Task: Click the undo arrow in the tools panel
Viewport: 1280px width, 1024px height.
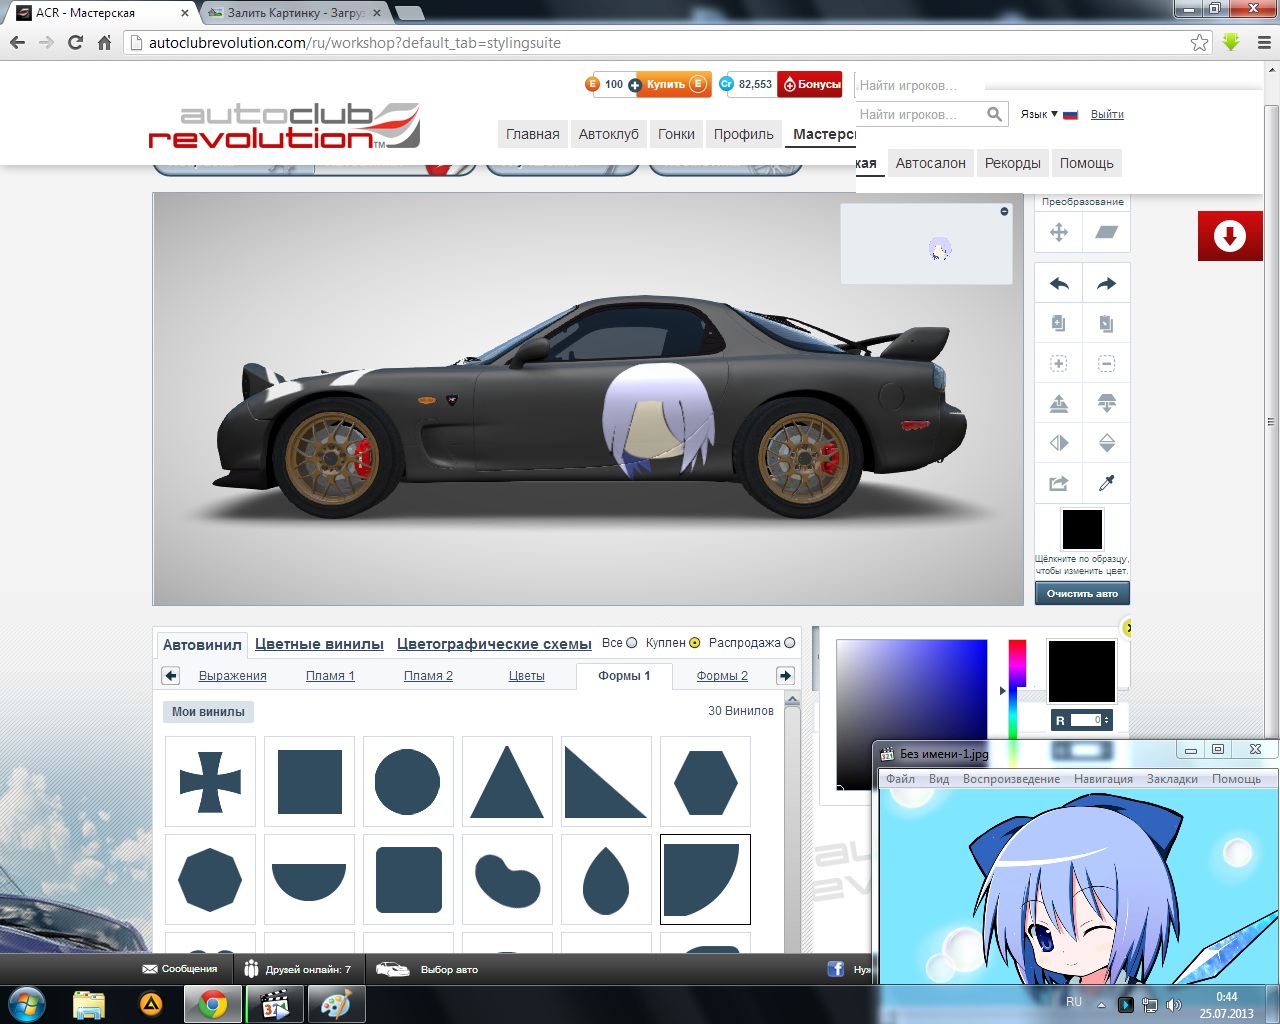Action: point(1059,284)
